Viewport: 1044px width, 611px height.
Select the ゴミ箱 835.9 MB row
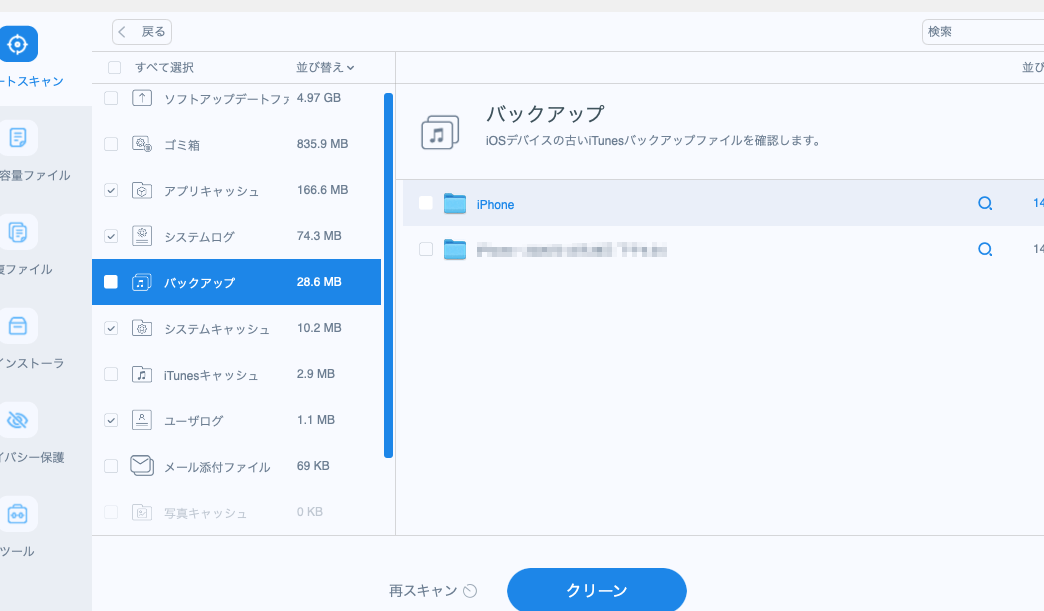[x=236, y=144]
